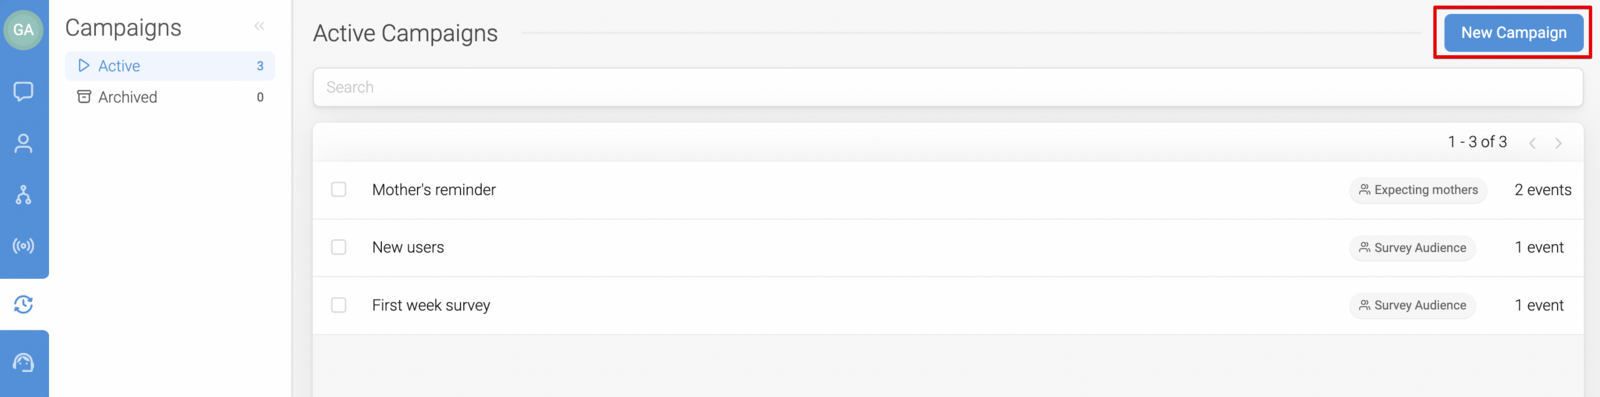Open the flows tree icon in sidebar
The height and width of the screenshot is (397, 1600).
tap(23, 194)
